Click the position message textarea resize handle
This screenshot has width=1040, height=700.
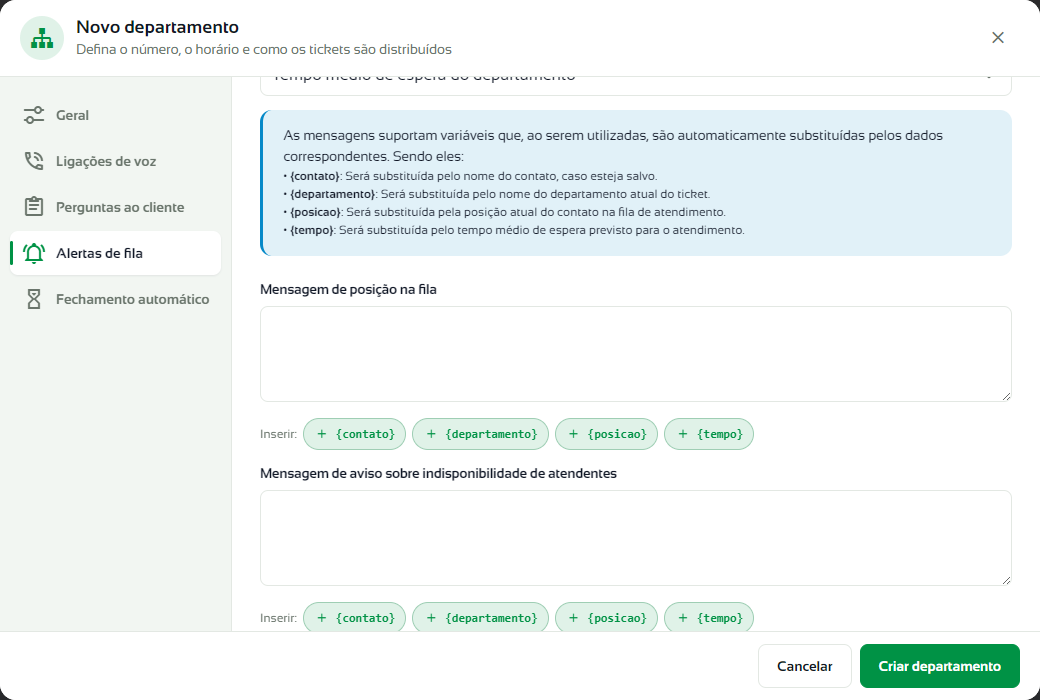point(1006,396)
